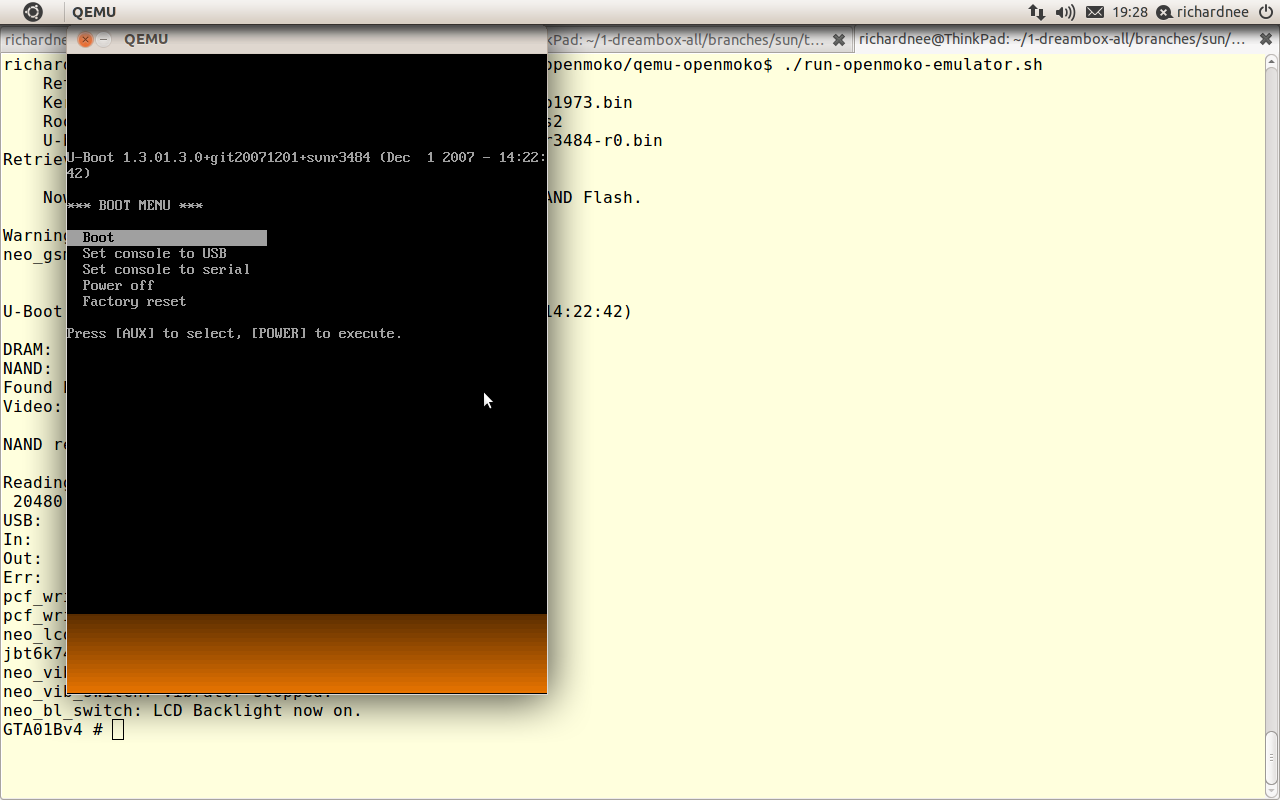Click the 'AND Flash.' terminal text
Screen dimensions: 1280x800
594,197
